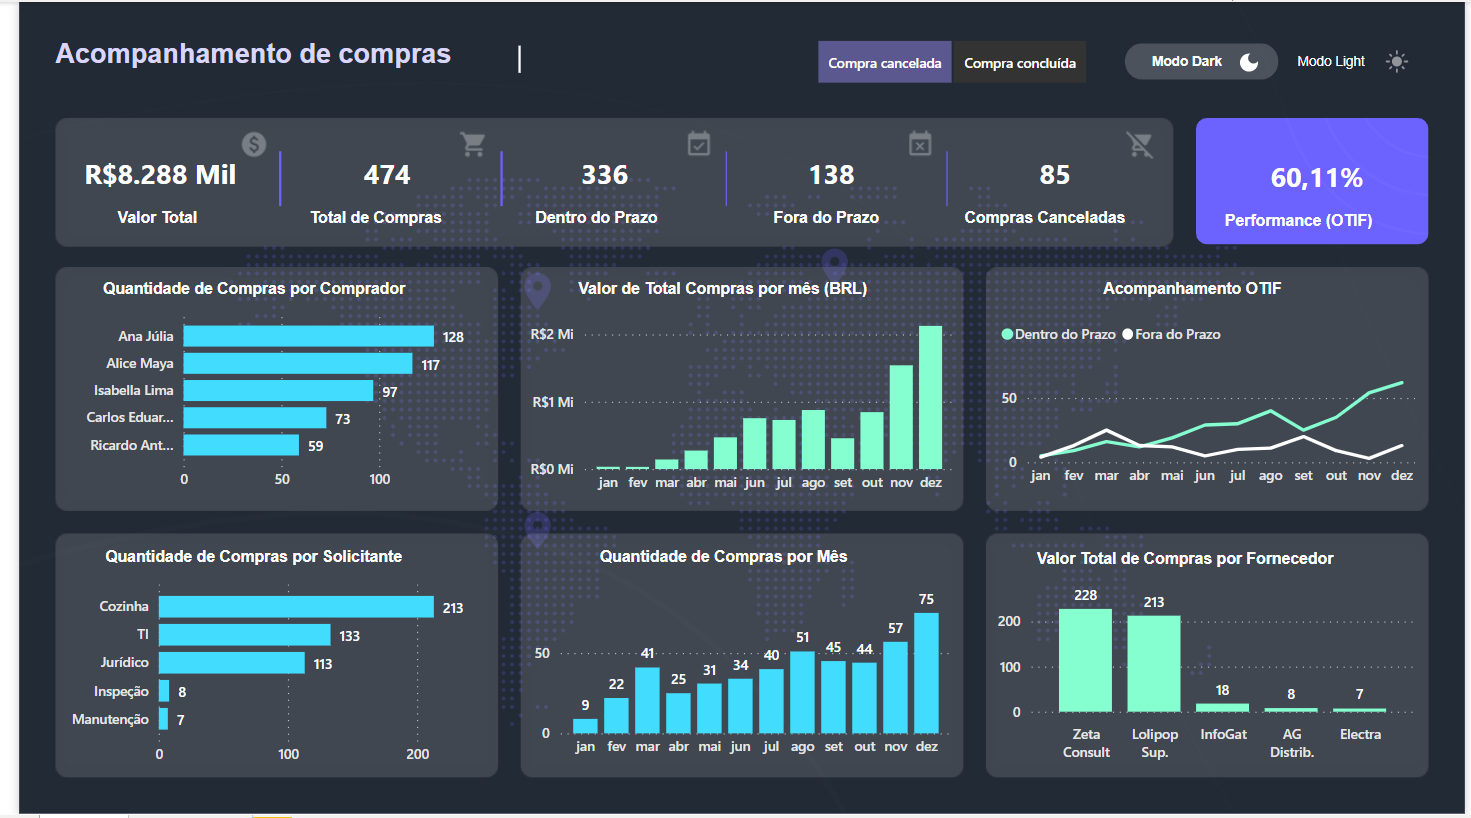Viewport: 1471px width, 818px height.
Task: Click the 'Valor de Total Compras por mês (BRL)' title
Action: tap(723, 288)
